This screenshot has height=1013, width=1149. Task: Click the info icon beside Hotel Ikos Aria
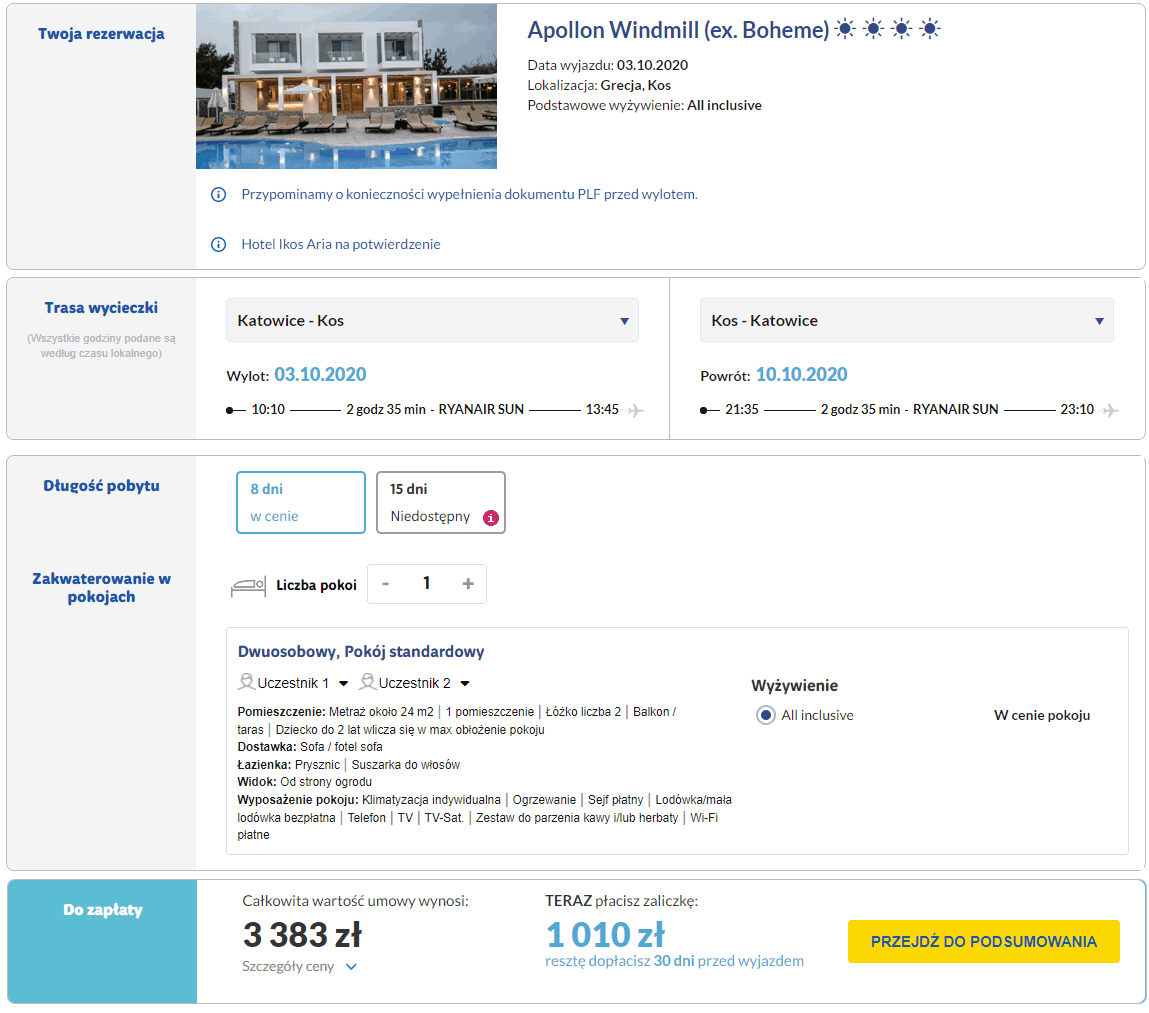(218, 244)
